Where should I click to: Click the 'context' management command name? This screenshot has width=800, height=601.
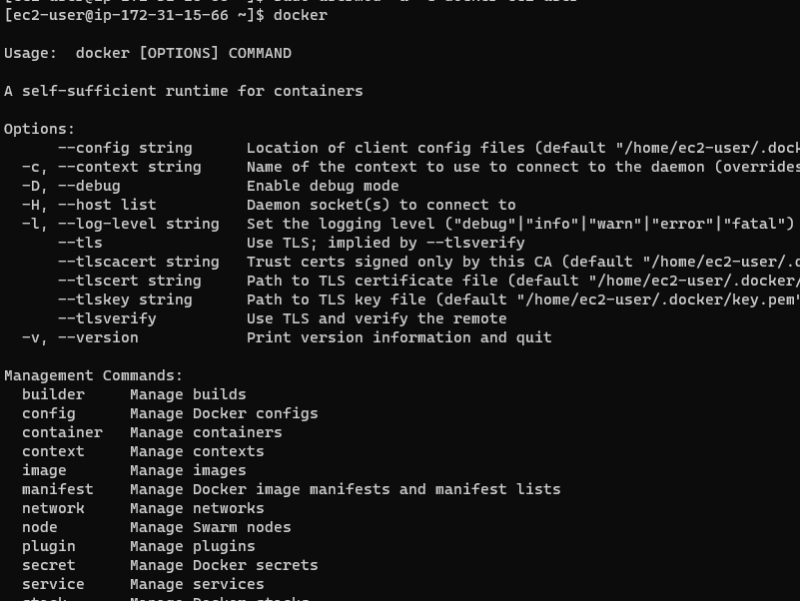click(x=57, y=451)
